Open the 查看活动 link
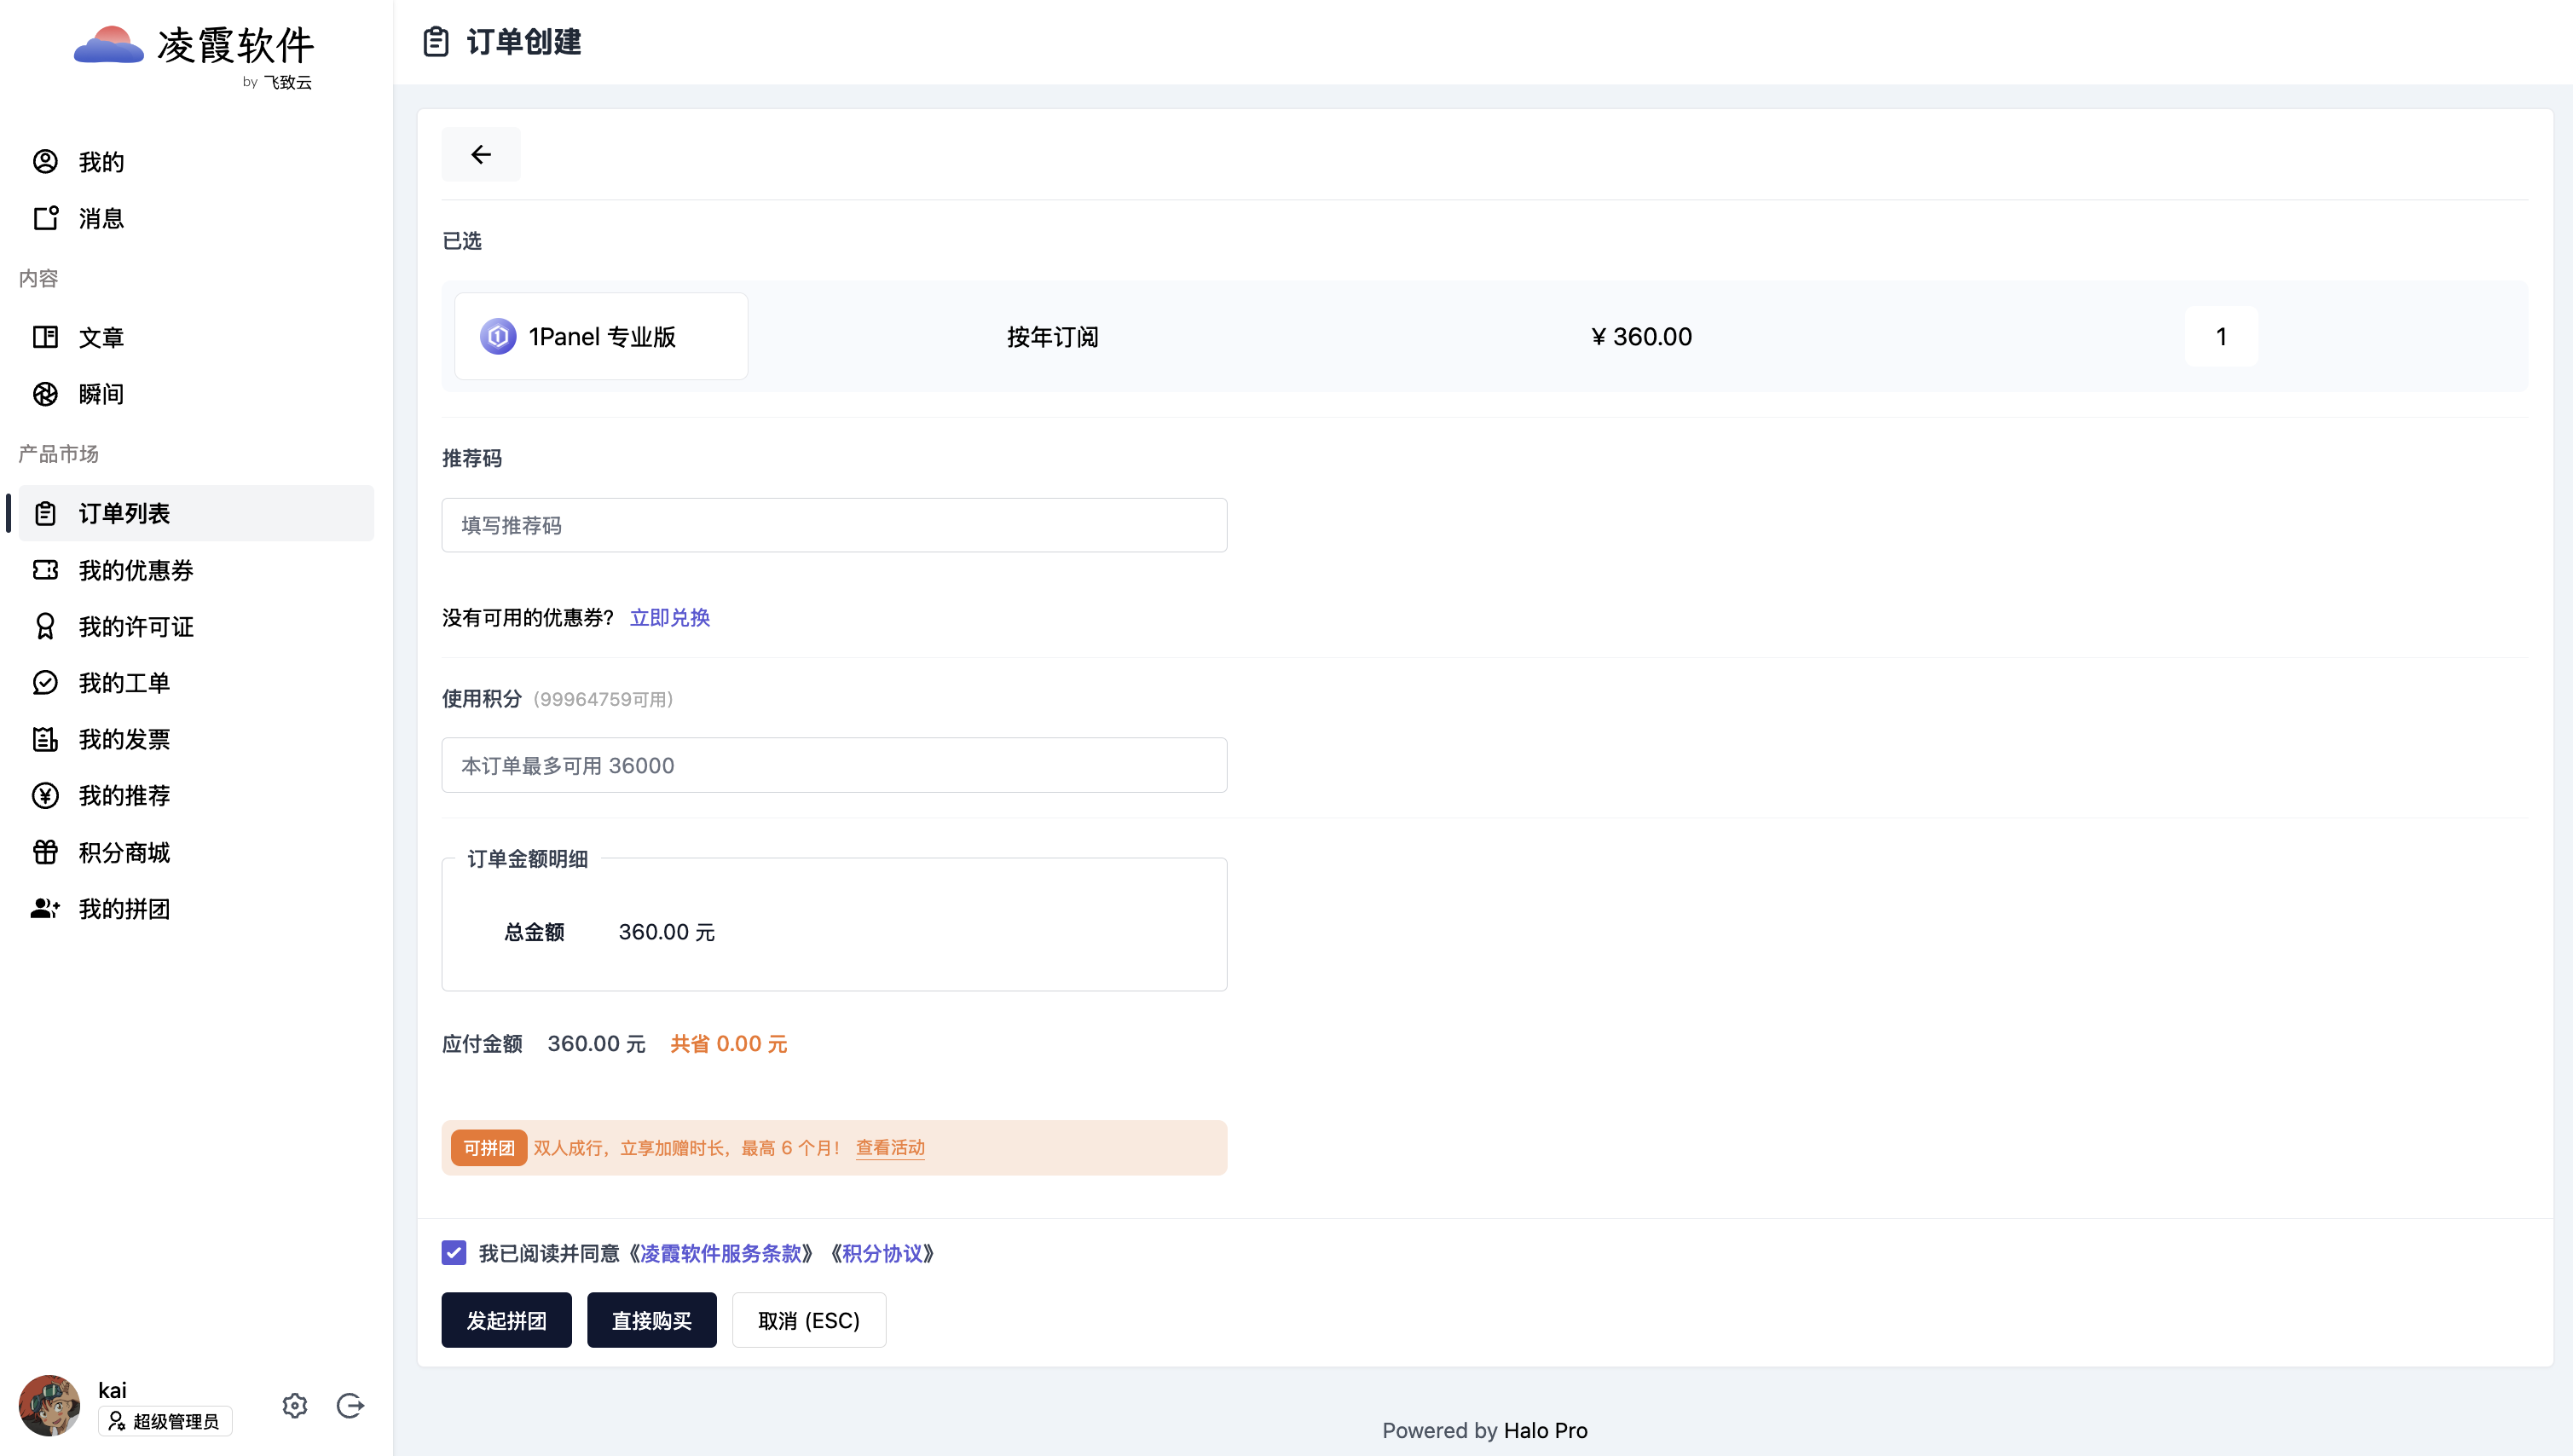Screen dimensions: 2573x1456 click(890, 1147)
